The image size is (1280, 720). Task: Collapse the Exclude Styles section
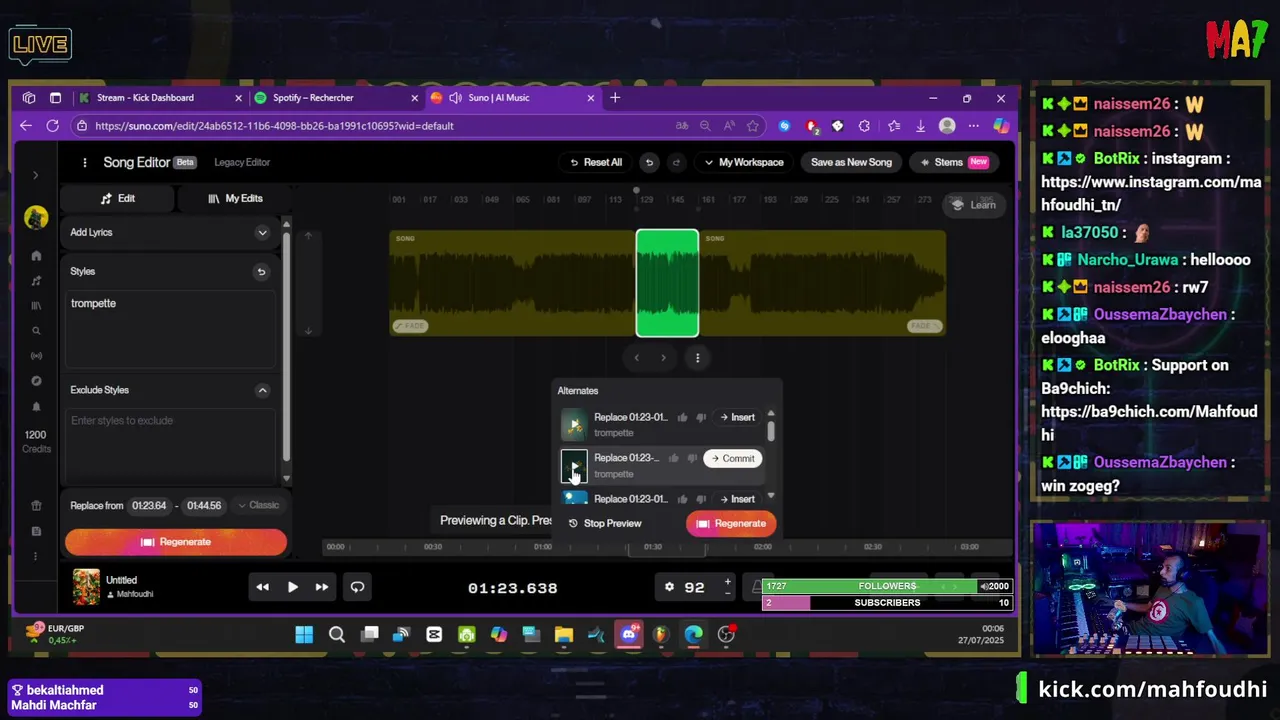click(262, 390)
